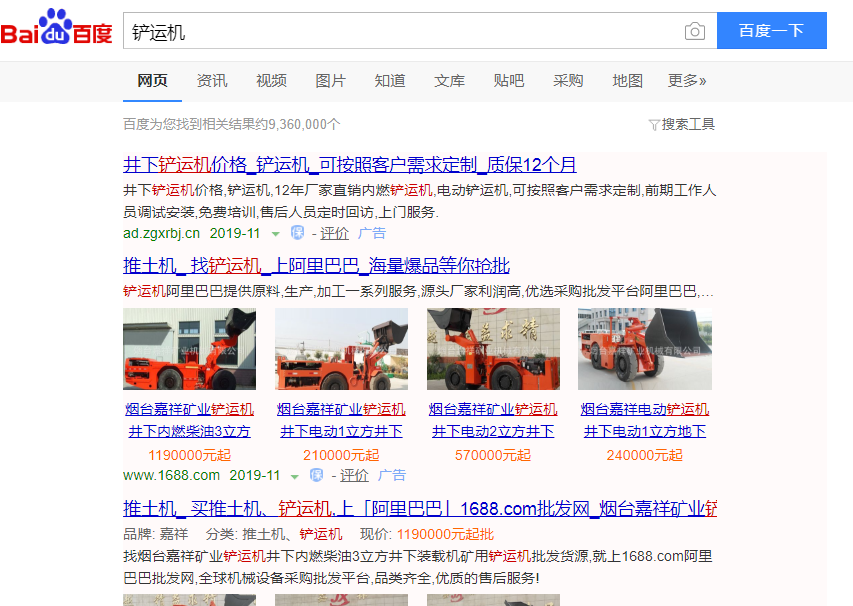Viewport: 853px width, 606px height.
Task: Click the funnel icon beside 搜索工具
Action: [x=654, y=125]
